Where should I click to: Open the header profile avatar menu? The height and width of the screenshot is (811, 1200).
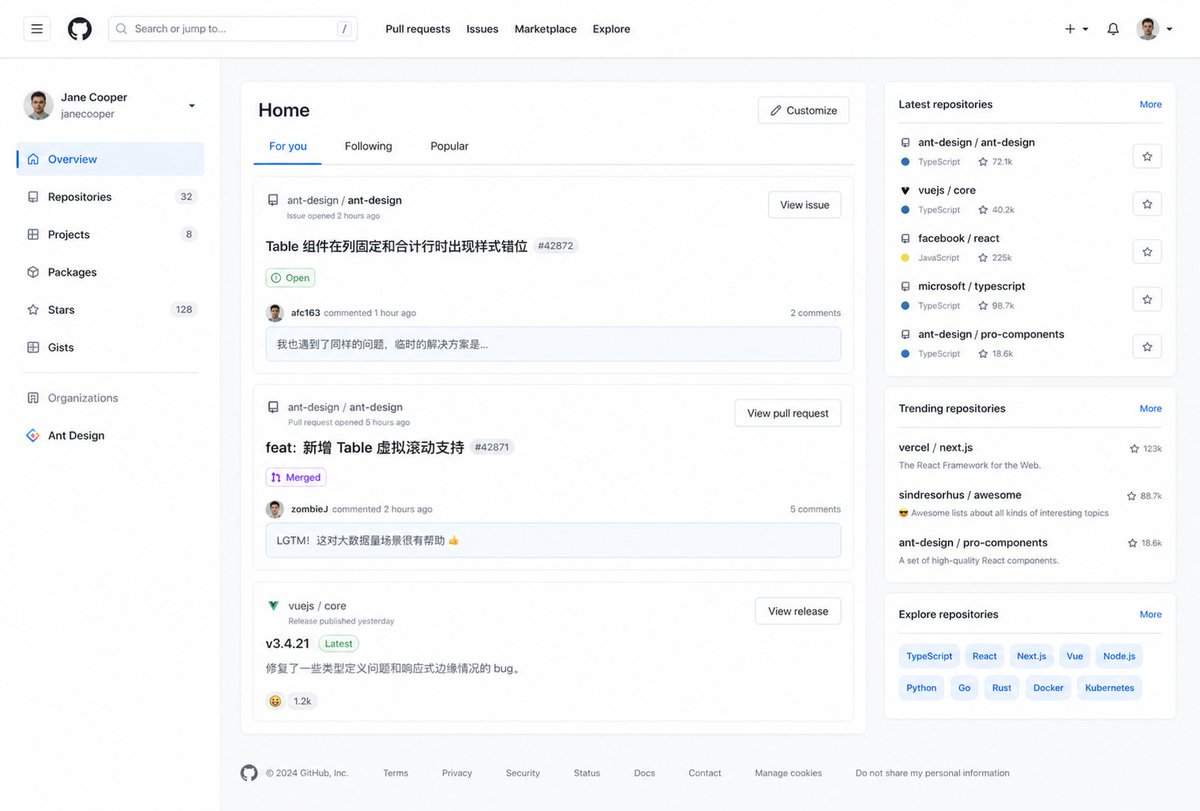click(x=1154, y=29)
